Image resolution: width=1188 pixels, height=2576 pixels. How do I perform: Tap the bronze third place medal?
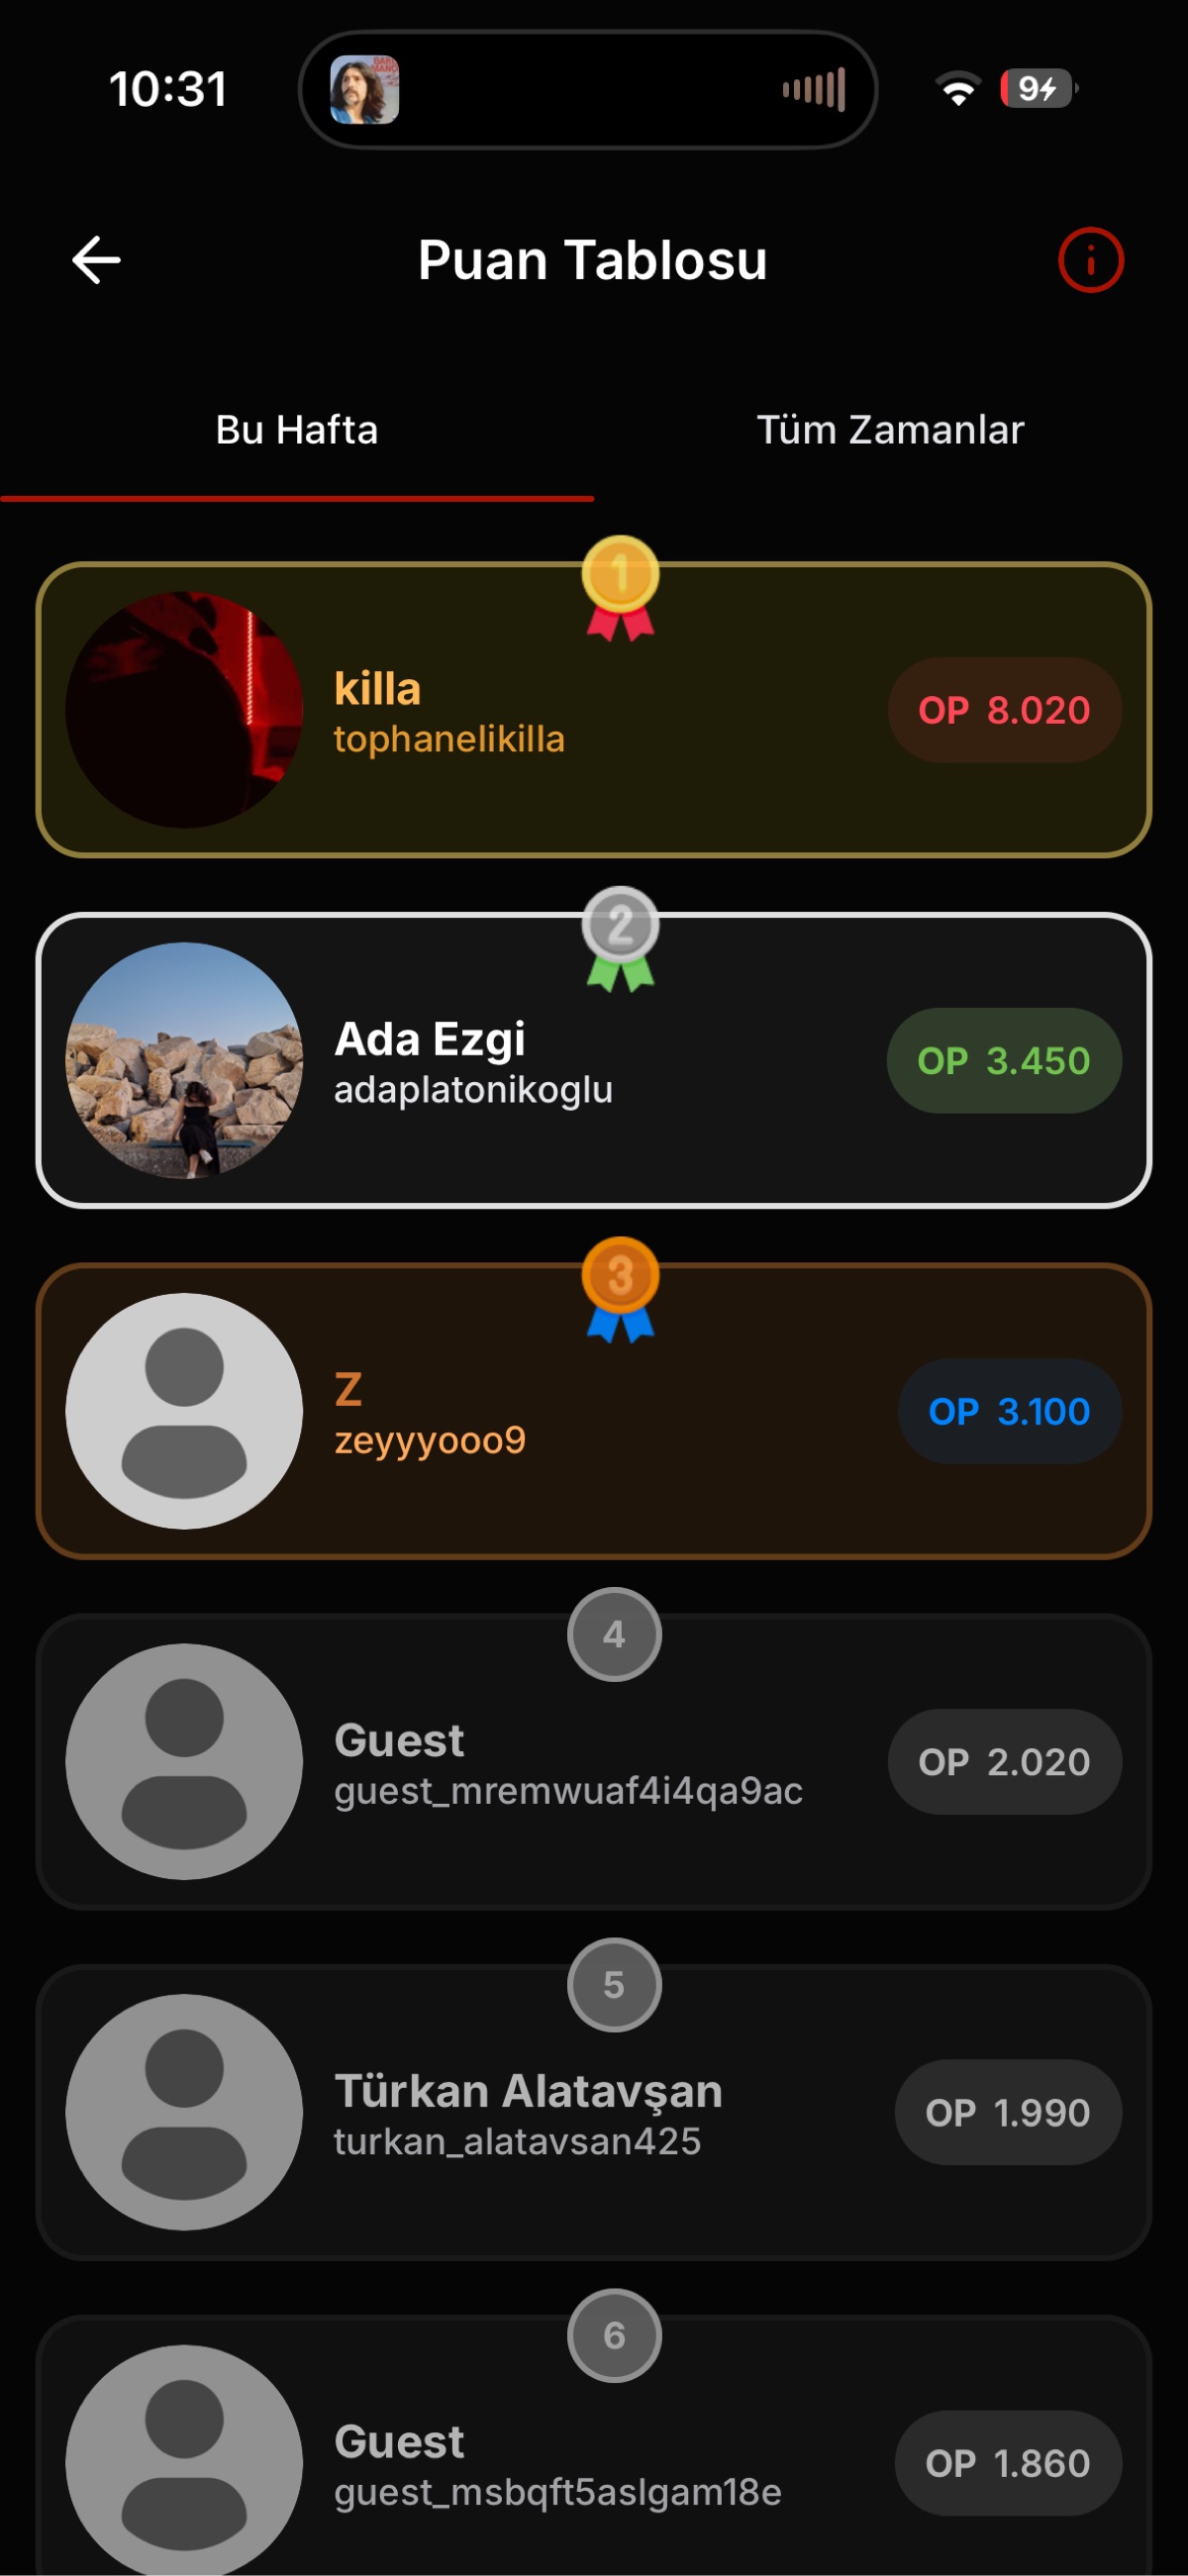point(620,1290)
